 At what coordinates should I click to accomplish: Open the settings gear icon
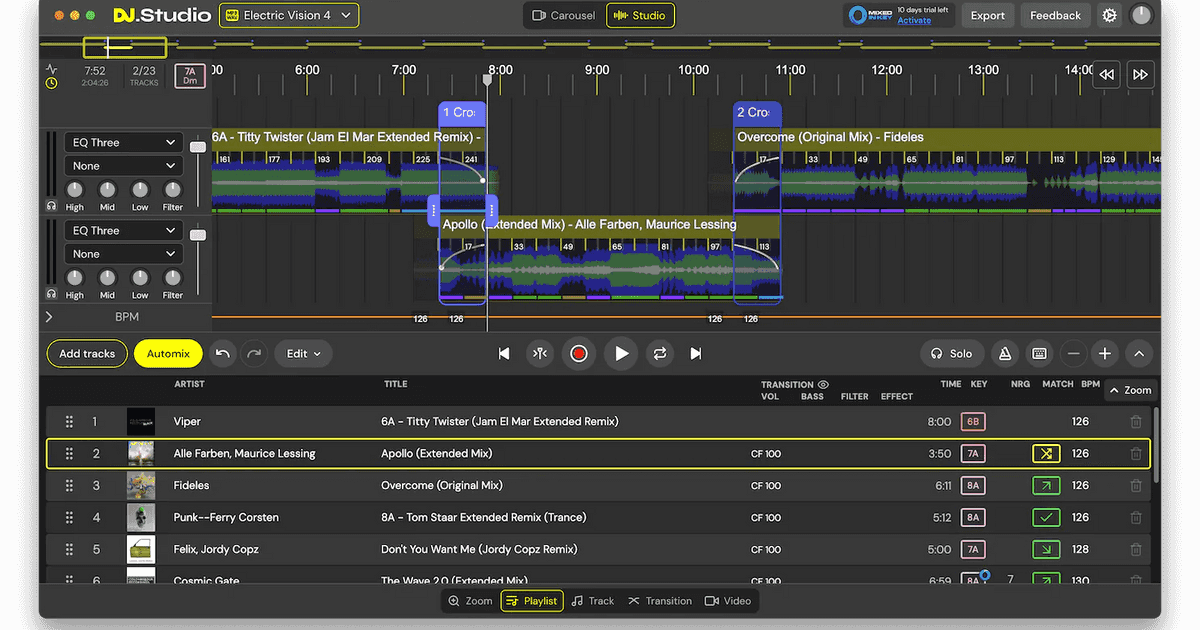pos(1109,15)
